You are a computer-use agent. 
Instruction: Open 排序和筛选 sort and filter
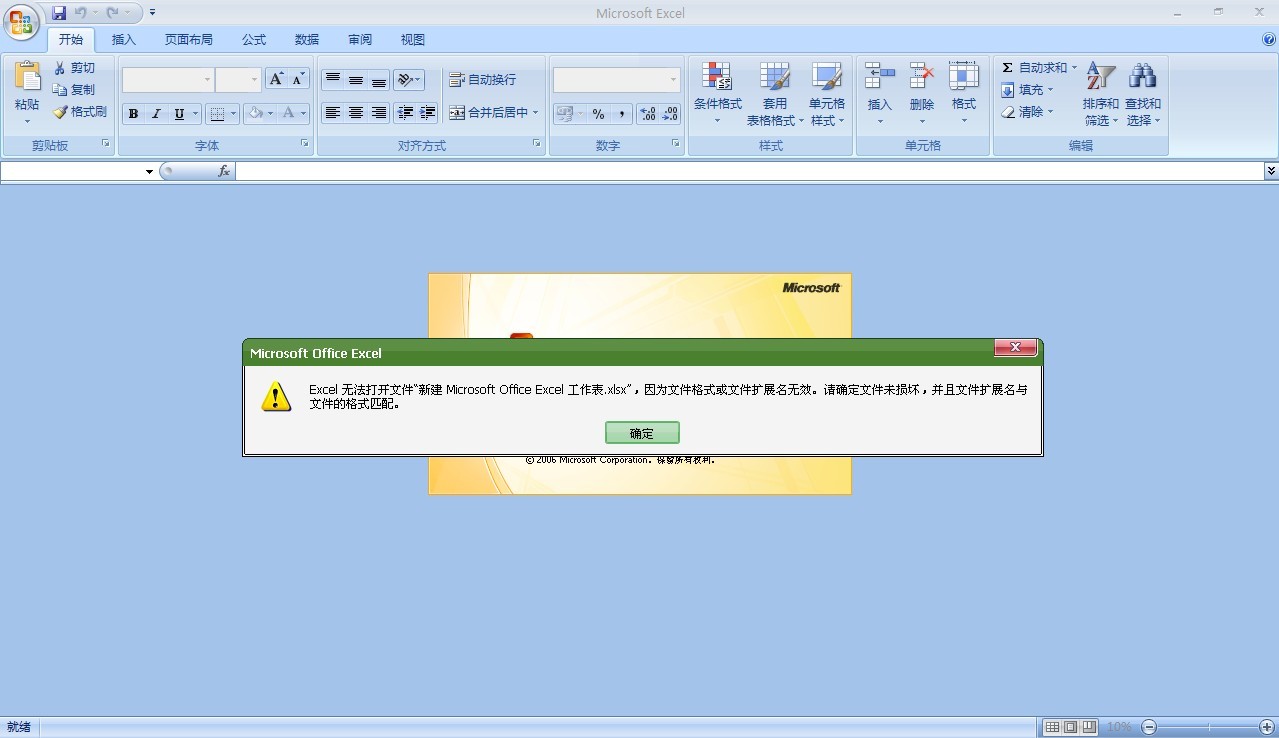tap(1100, 94)
